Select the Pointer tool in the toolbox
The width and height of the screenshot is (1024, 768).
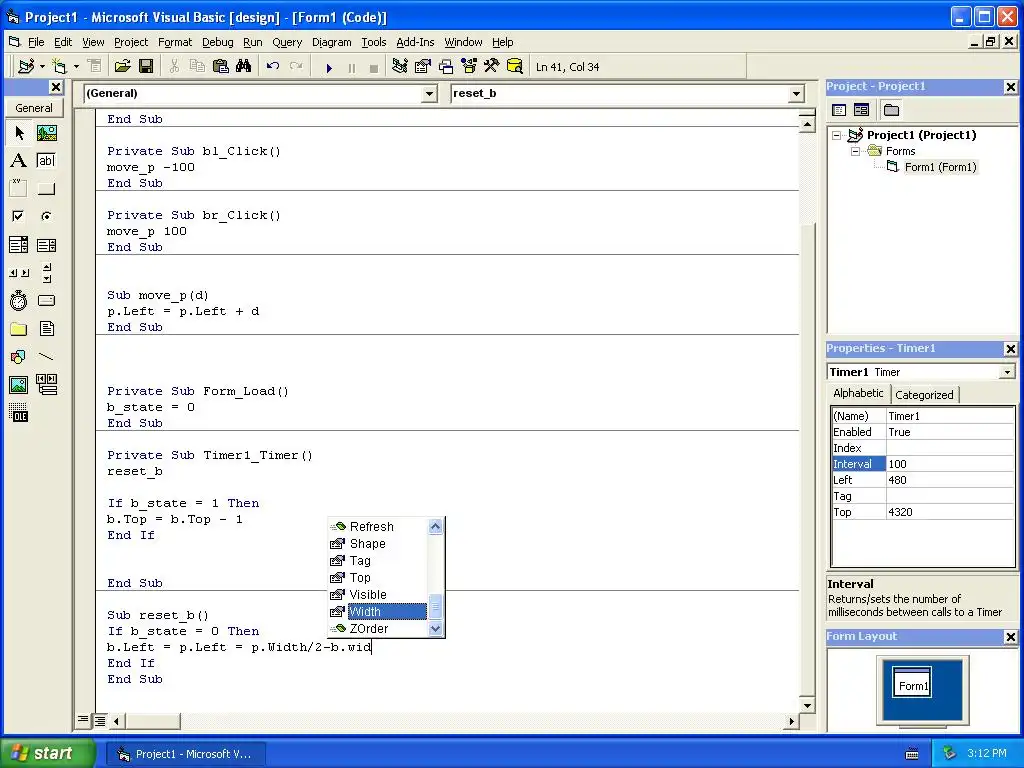(x=19, y=133)
